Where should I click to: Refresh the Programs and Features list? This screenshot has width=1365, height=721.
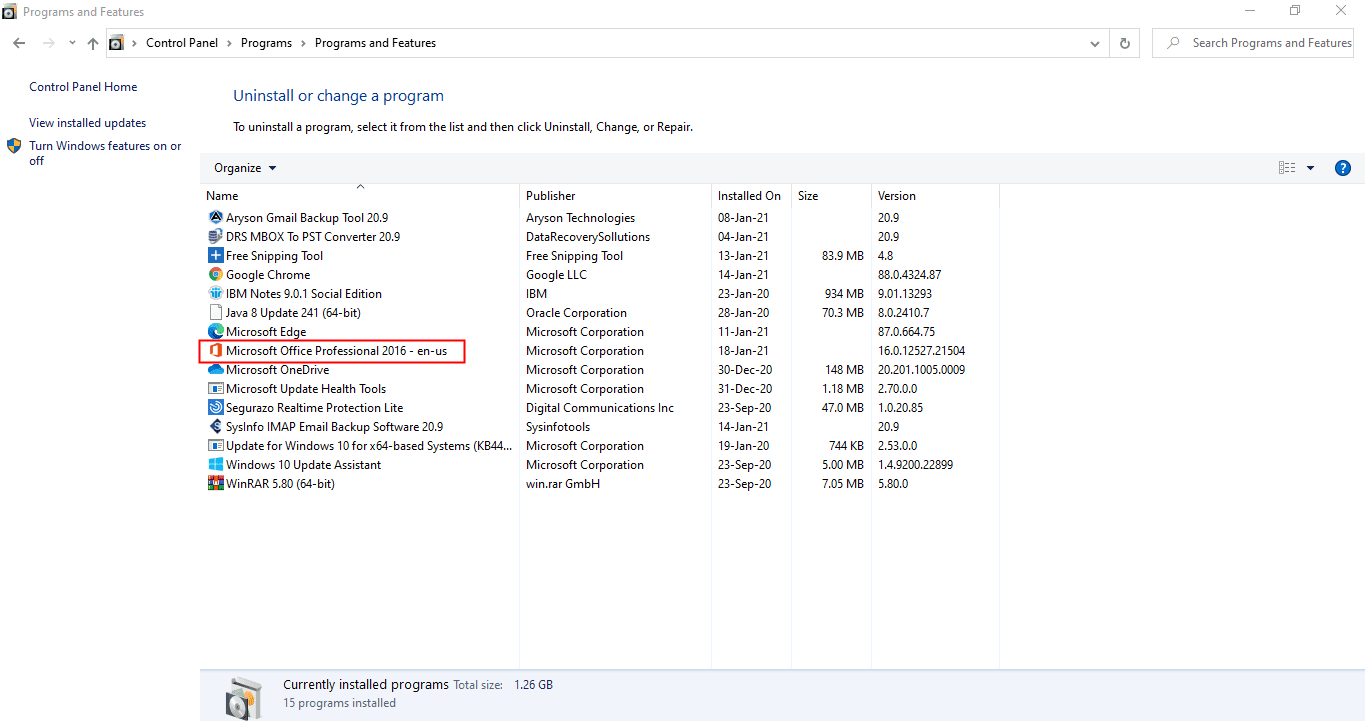(1125, 43)
